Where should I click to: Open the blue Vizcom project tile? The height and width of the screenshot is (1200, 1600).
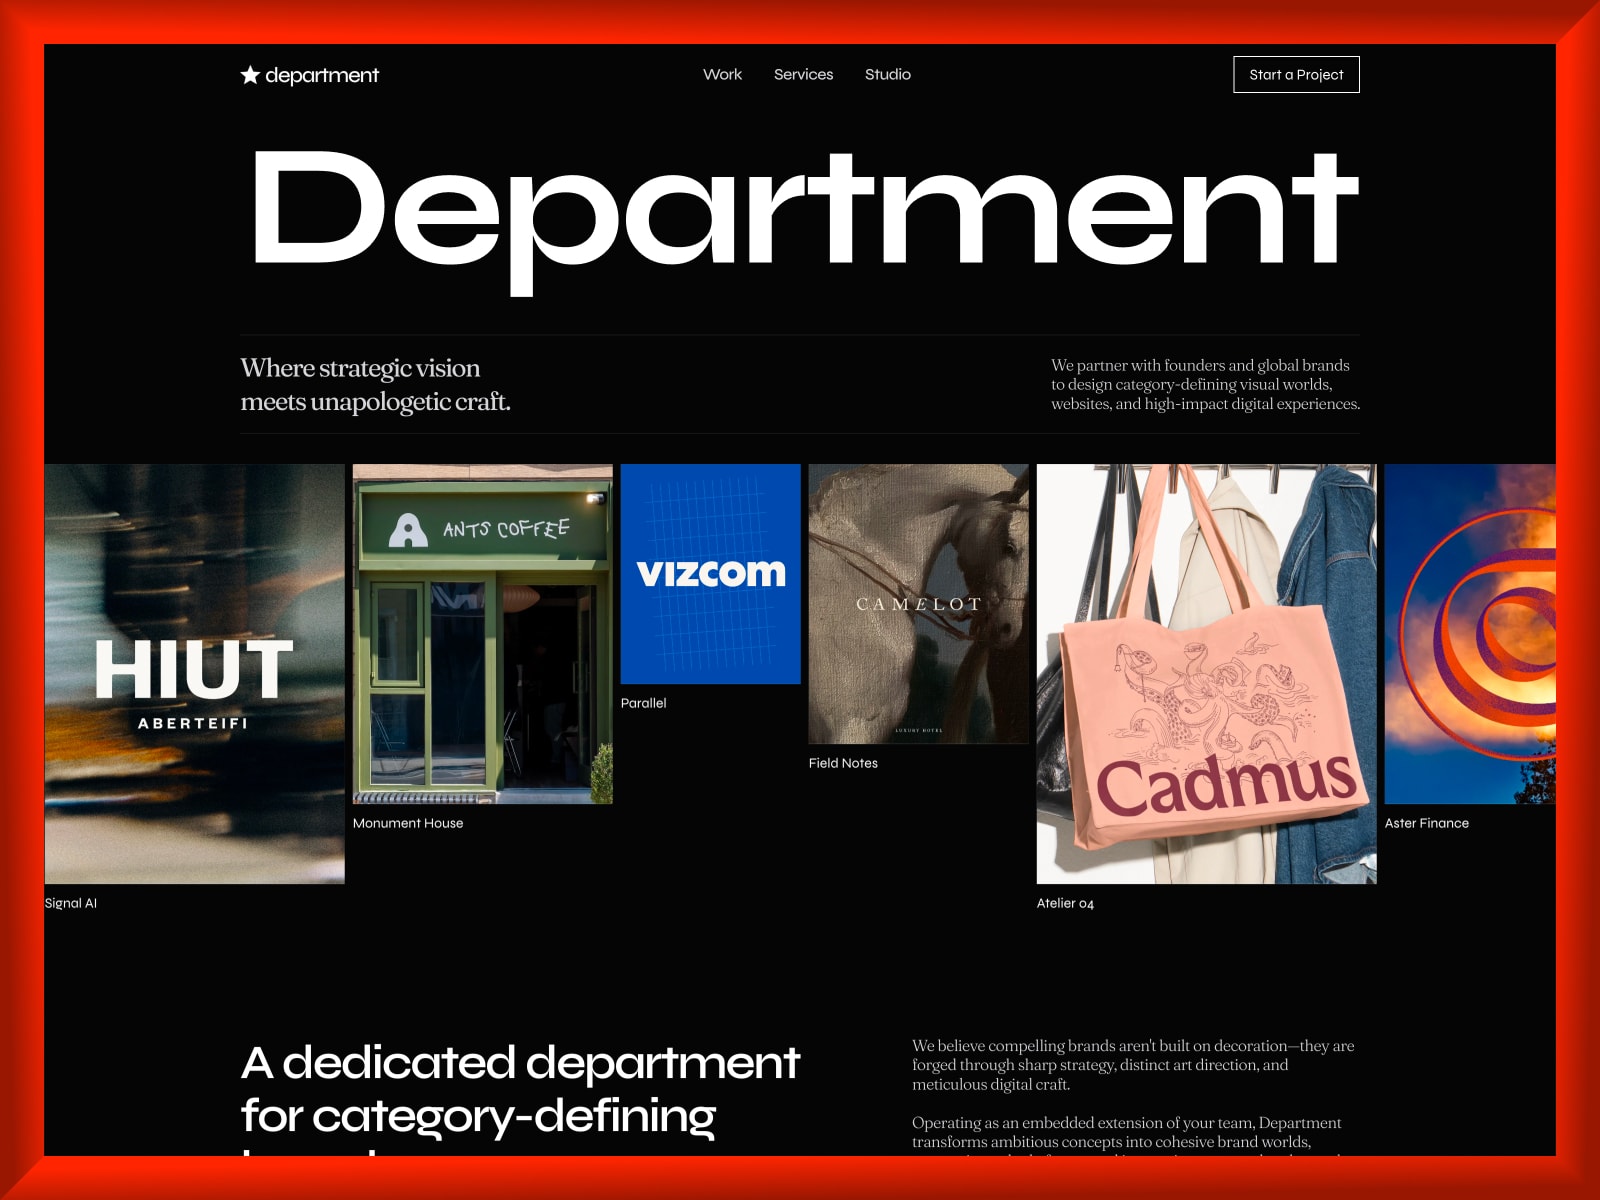(x=711, y=574)
